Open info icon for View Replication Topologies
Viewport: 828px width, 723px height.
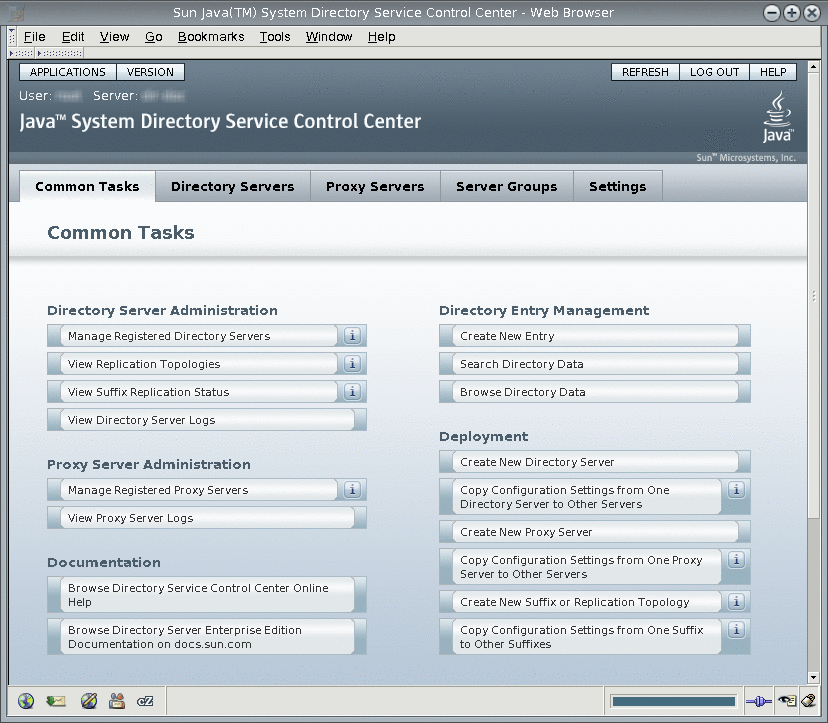tap(352, 364)
